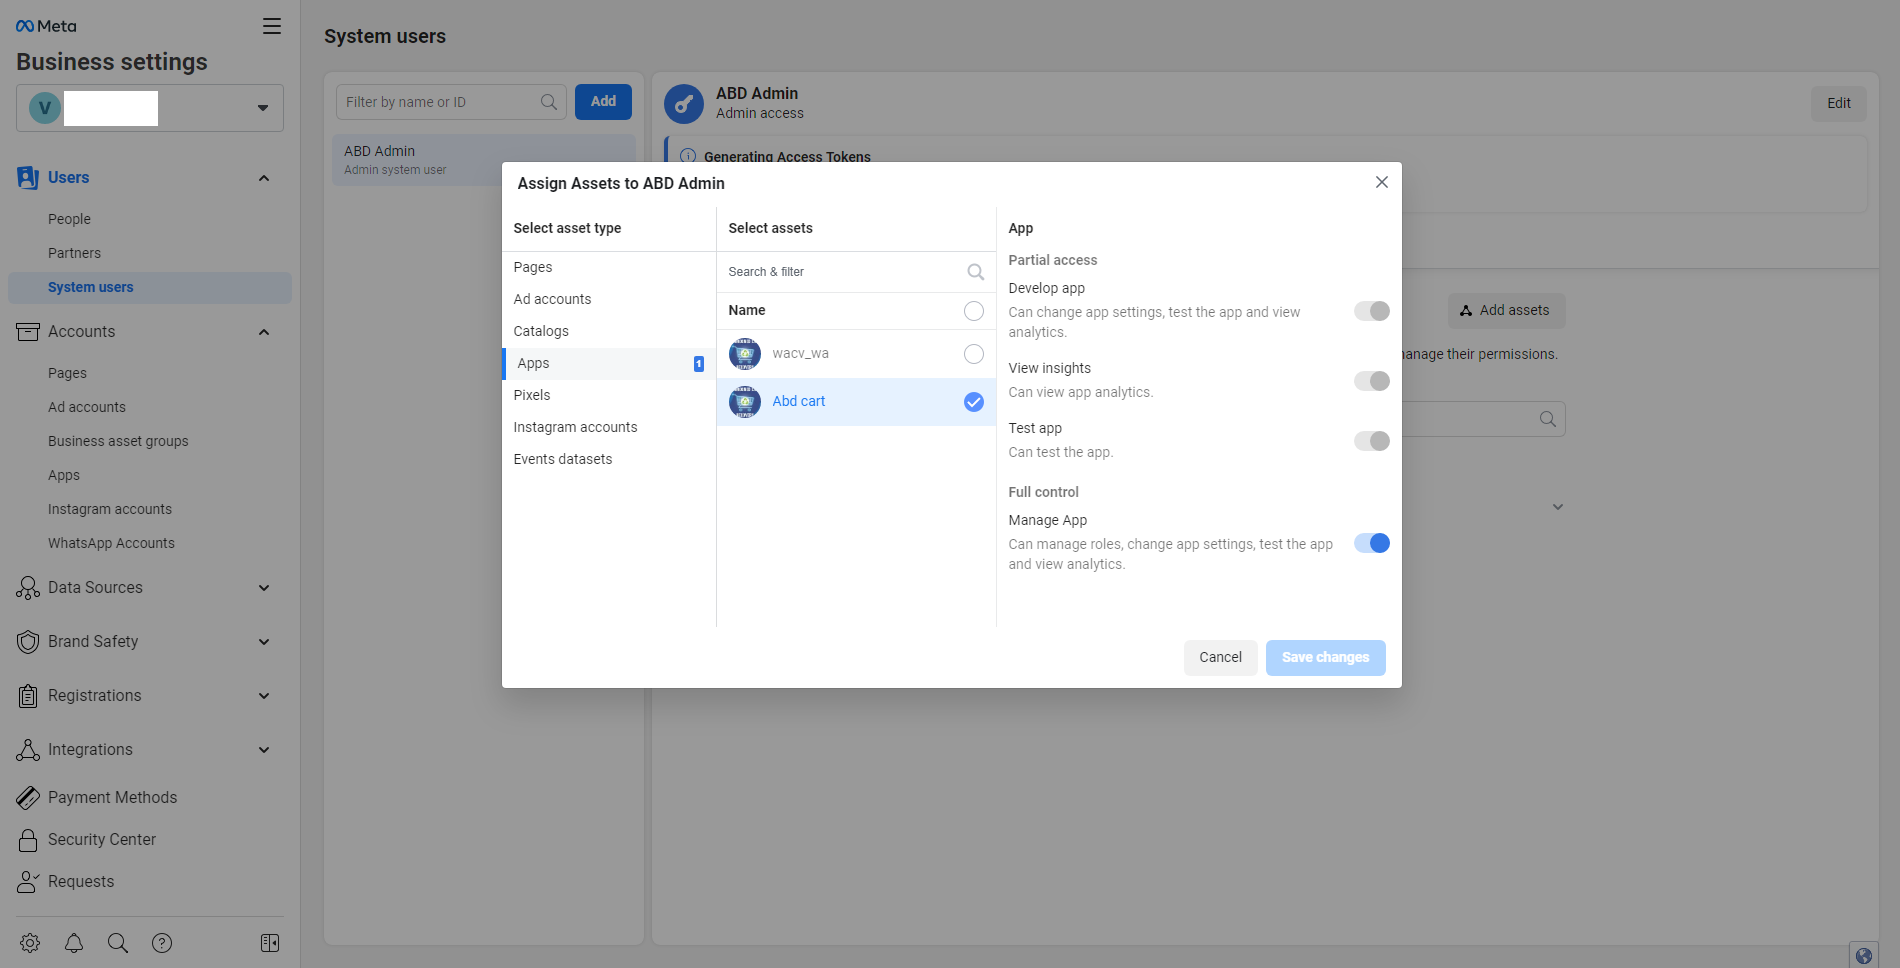This screenshot has height=968, width=1900.
Task: Click the Security Center lock icon
Action: point(28,840)
